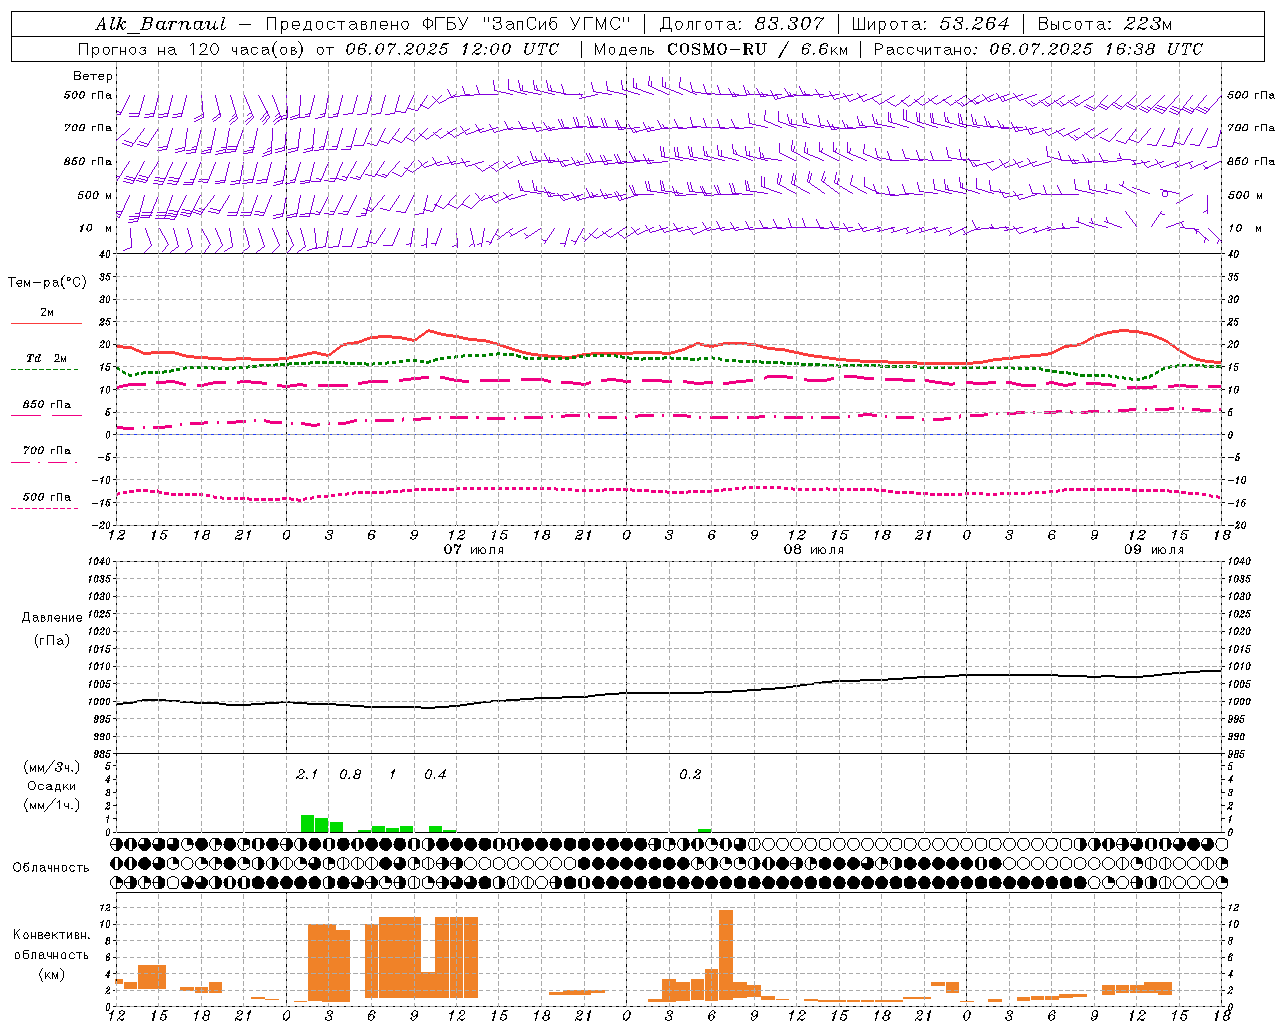Viewport: 1280px width, 1024px height.
Task: Click the green 'Td 2м' dew point legend entry
Action: pos(46,358)
